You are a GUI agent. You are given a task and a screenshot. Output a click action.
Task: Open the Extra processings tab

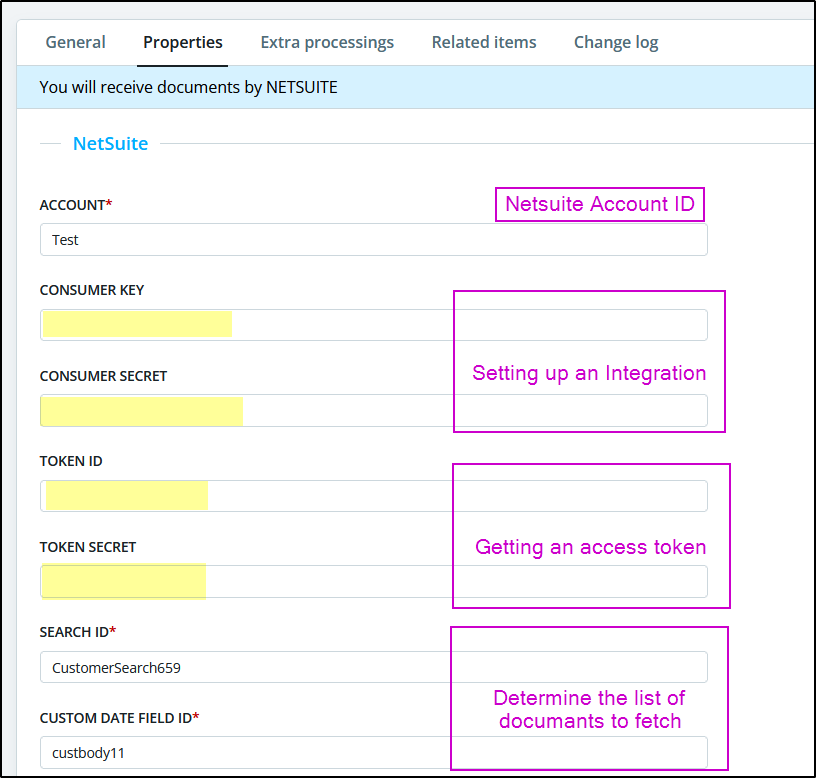coord(327,42)
